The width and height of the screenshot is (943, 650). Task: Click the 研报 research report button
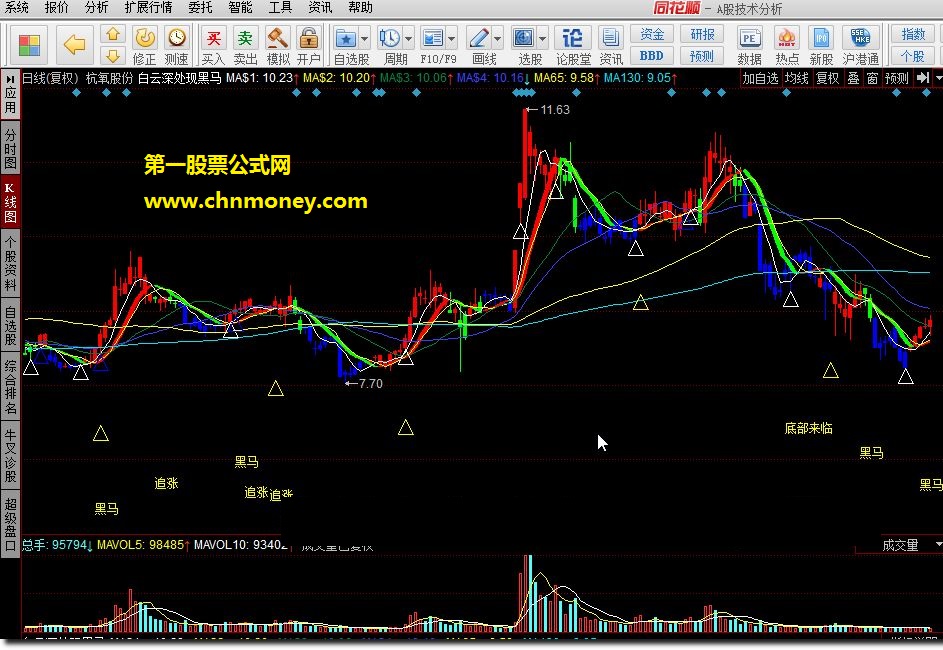pos(702,34)
